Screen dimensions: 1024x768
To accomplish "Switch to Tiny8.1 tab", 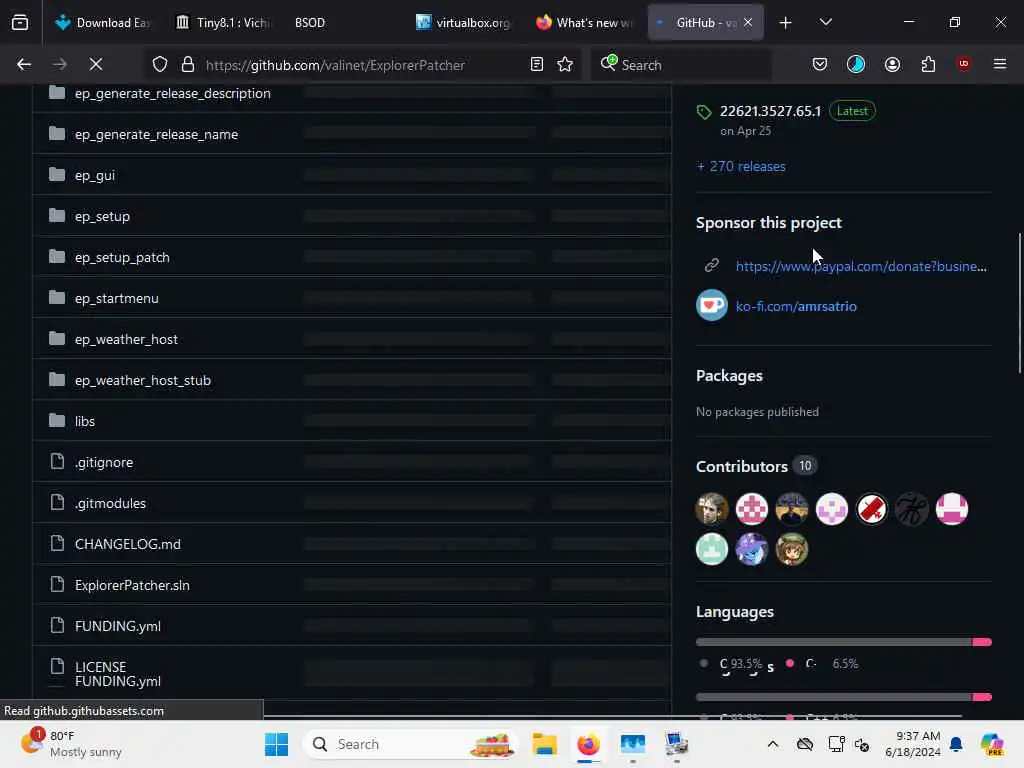I will [x=224, y=23].
